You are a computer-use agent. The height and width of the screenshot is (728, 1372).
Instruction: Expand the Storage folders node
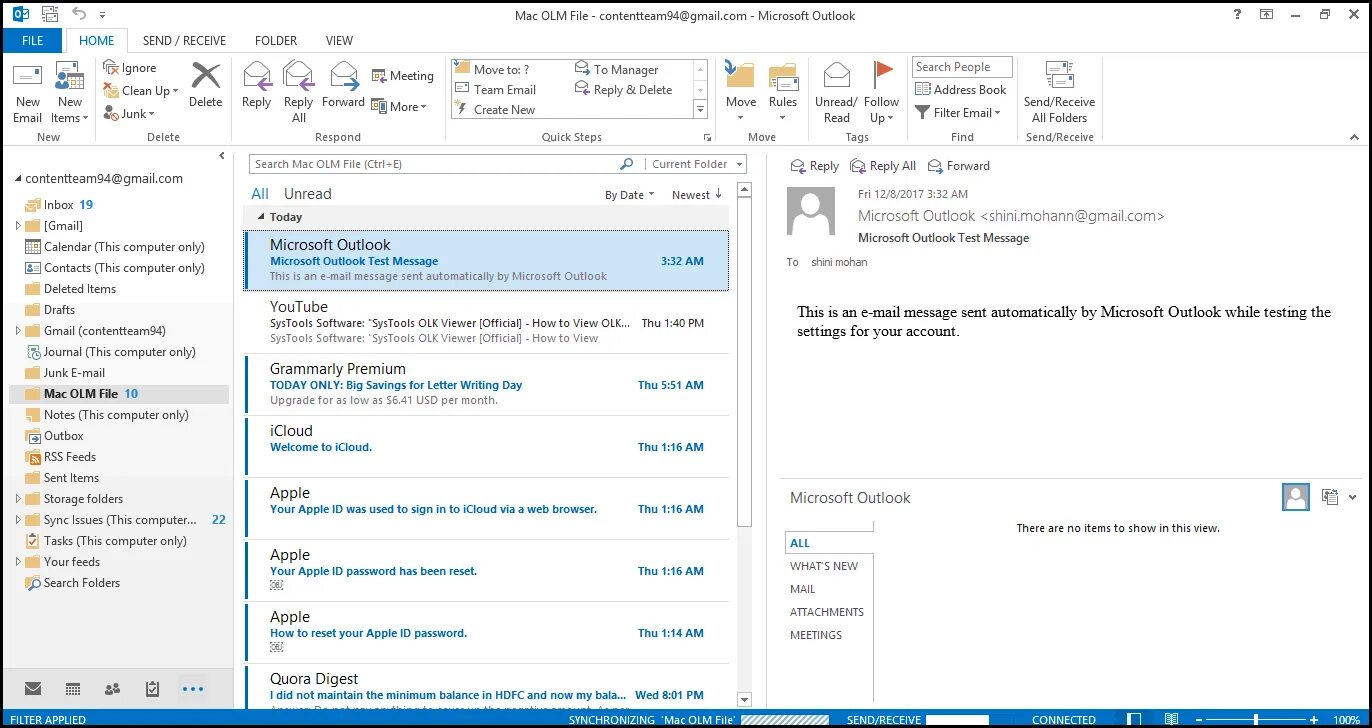click(18, 499)
